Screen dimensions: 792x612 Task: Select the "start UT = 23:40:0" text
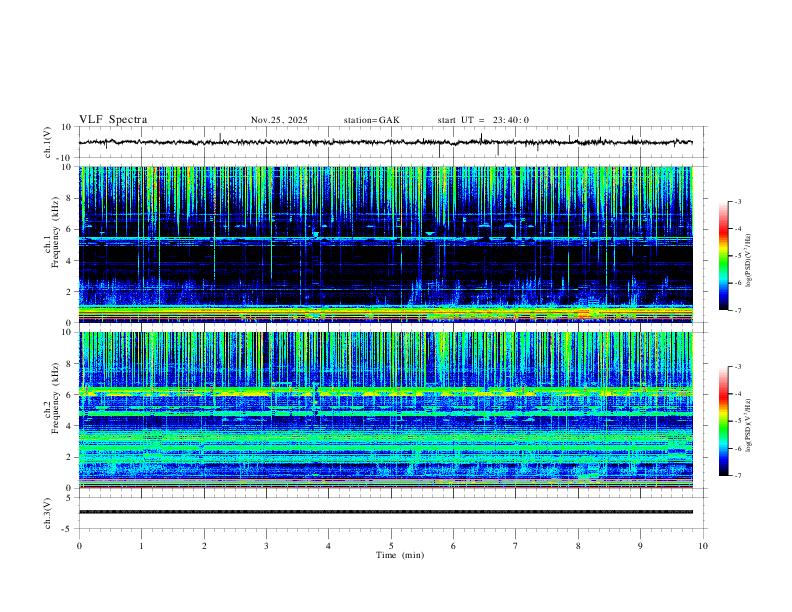(x=483, y=120)
